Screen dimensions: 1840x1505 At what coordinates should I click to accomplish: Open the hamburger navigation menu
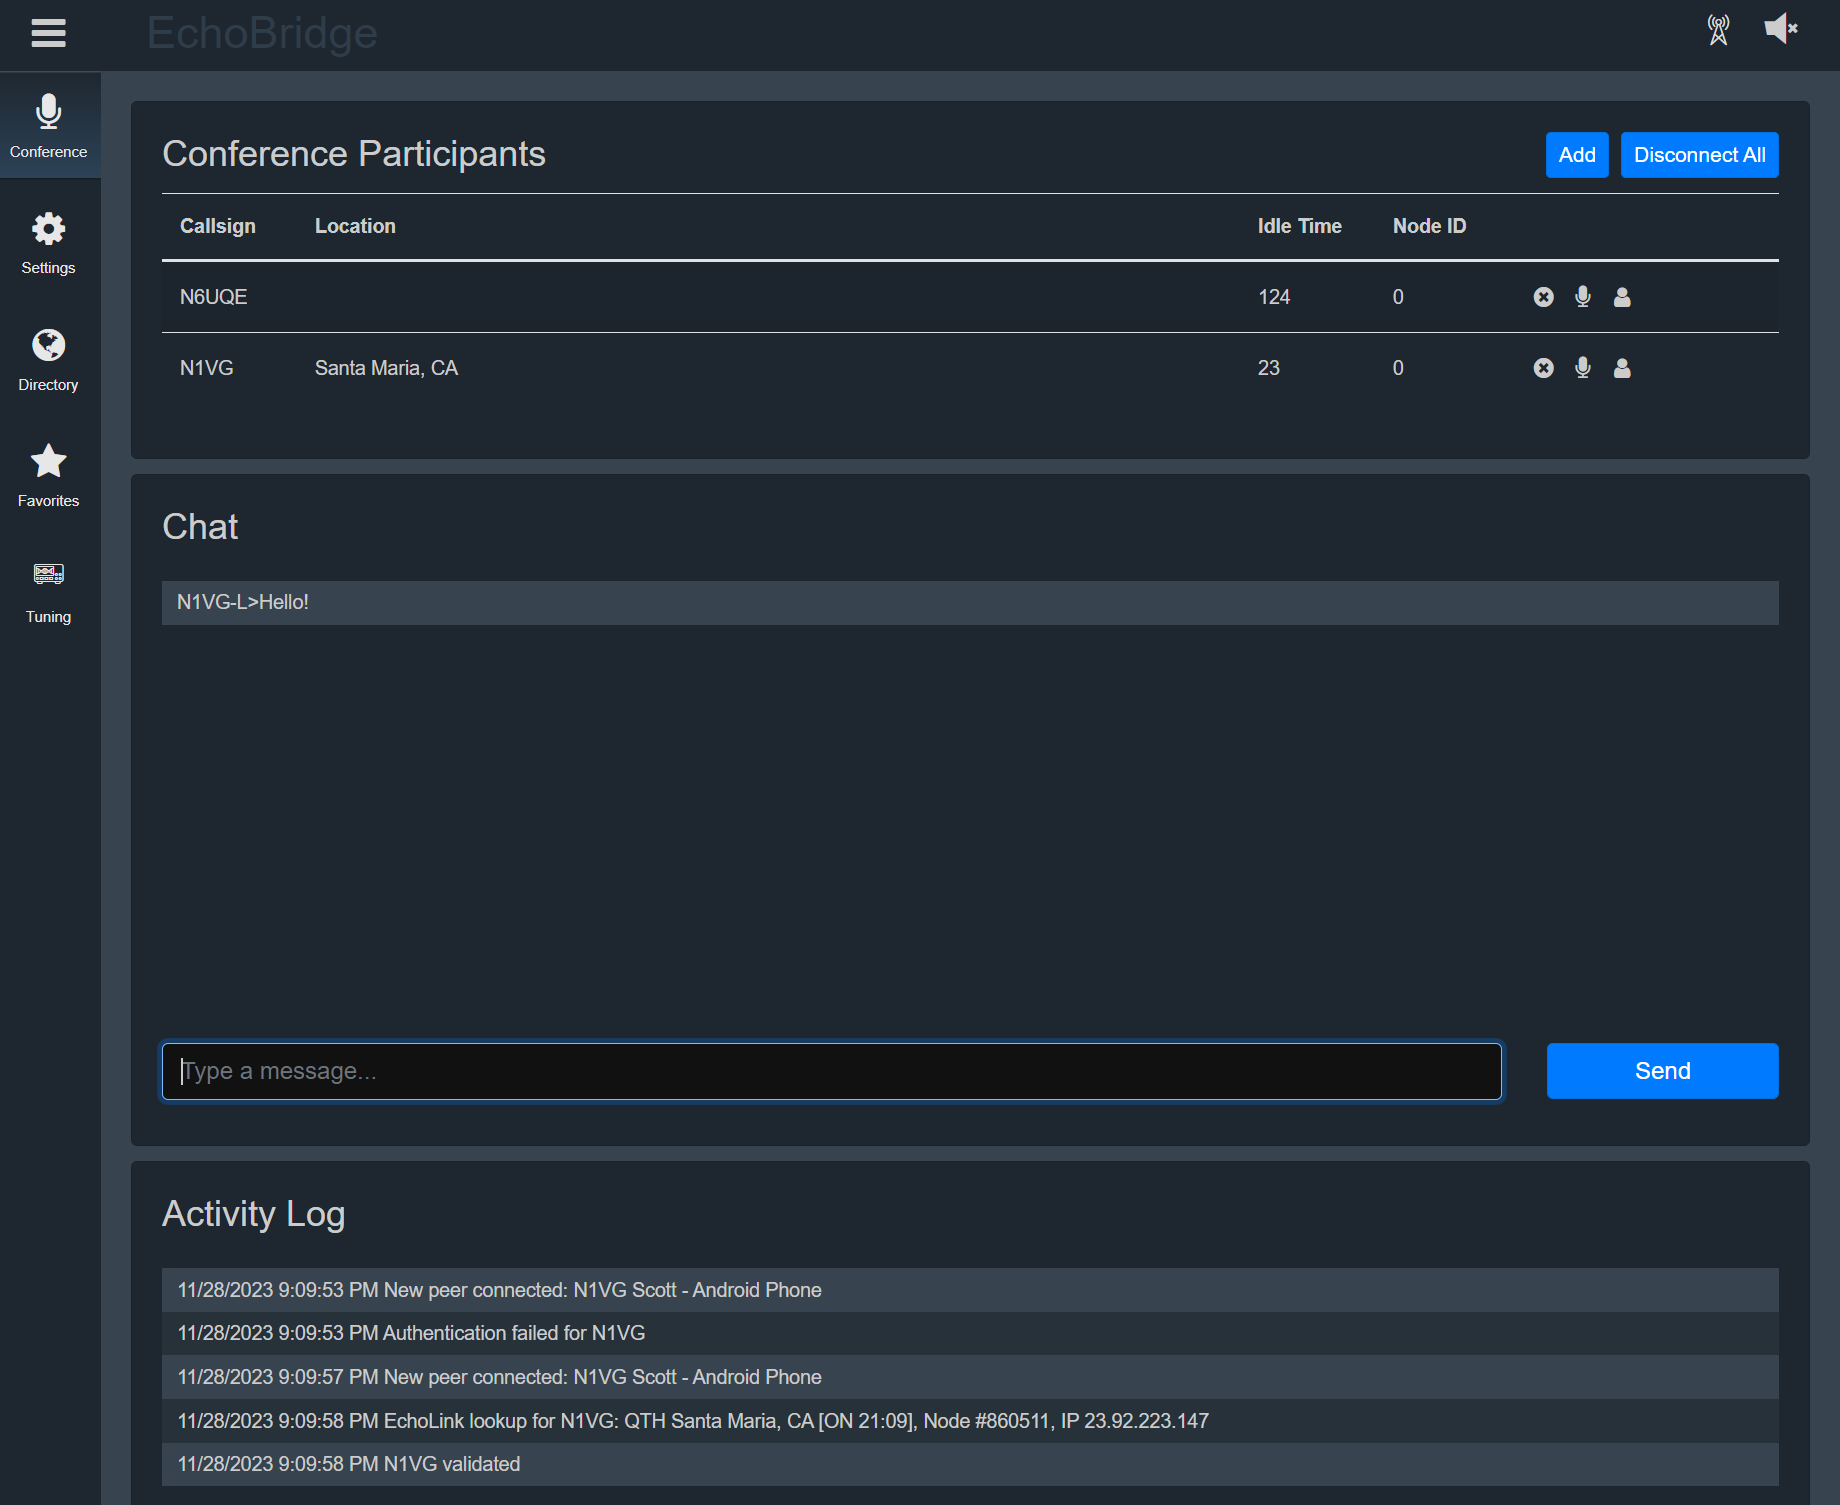tap(48, 33)
